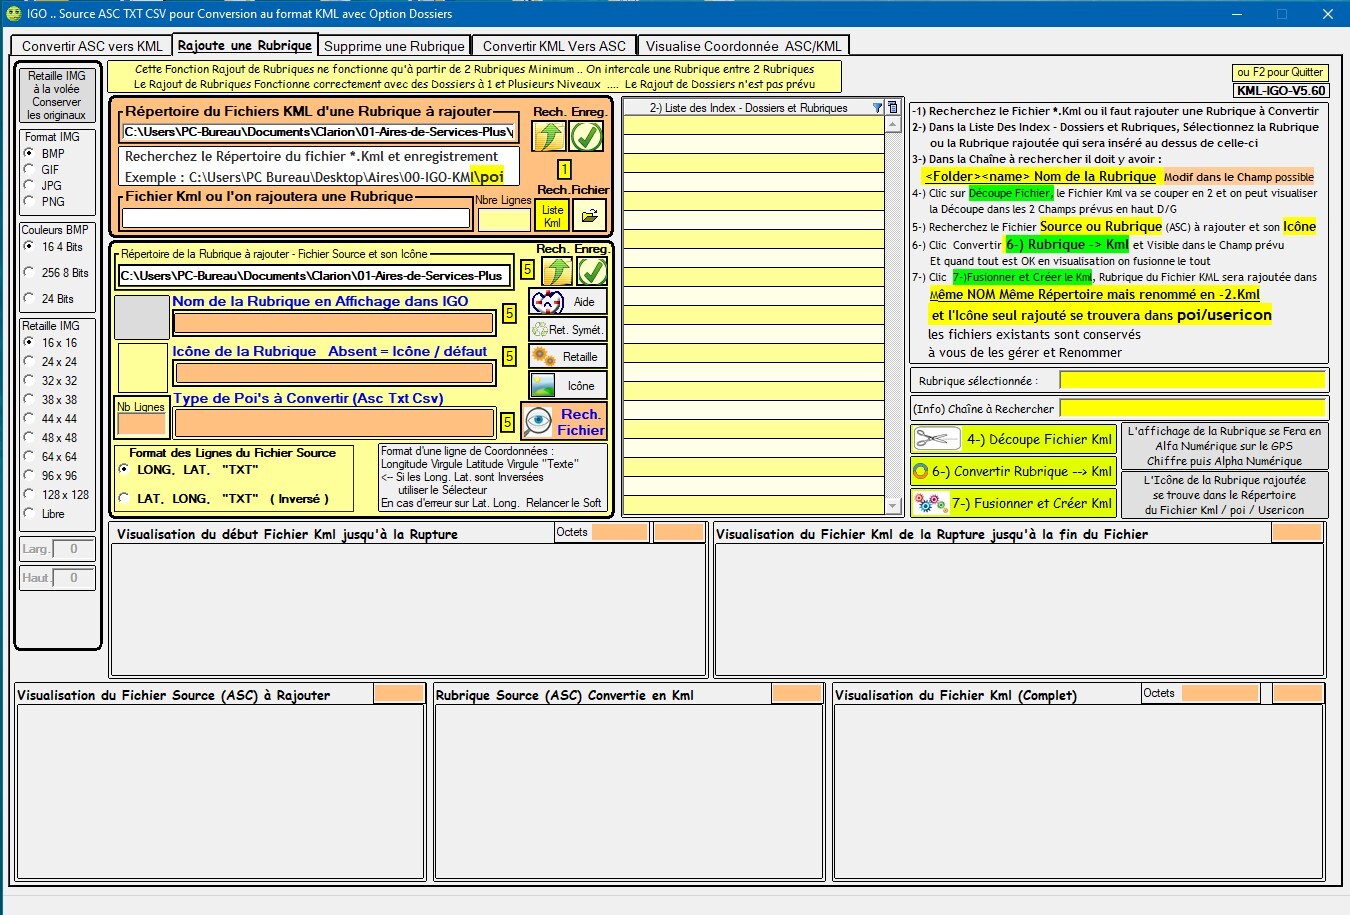Image resolution: width=1350 pixels, height=915 pixels.
Task: Select the 32 x 32 resize option
Action: [x=29, y=380]
